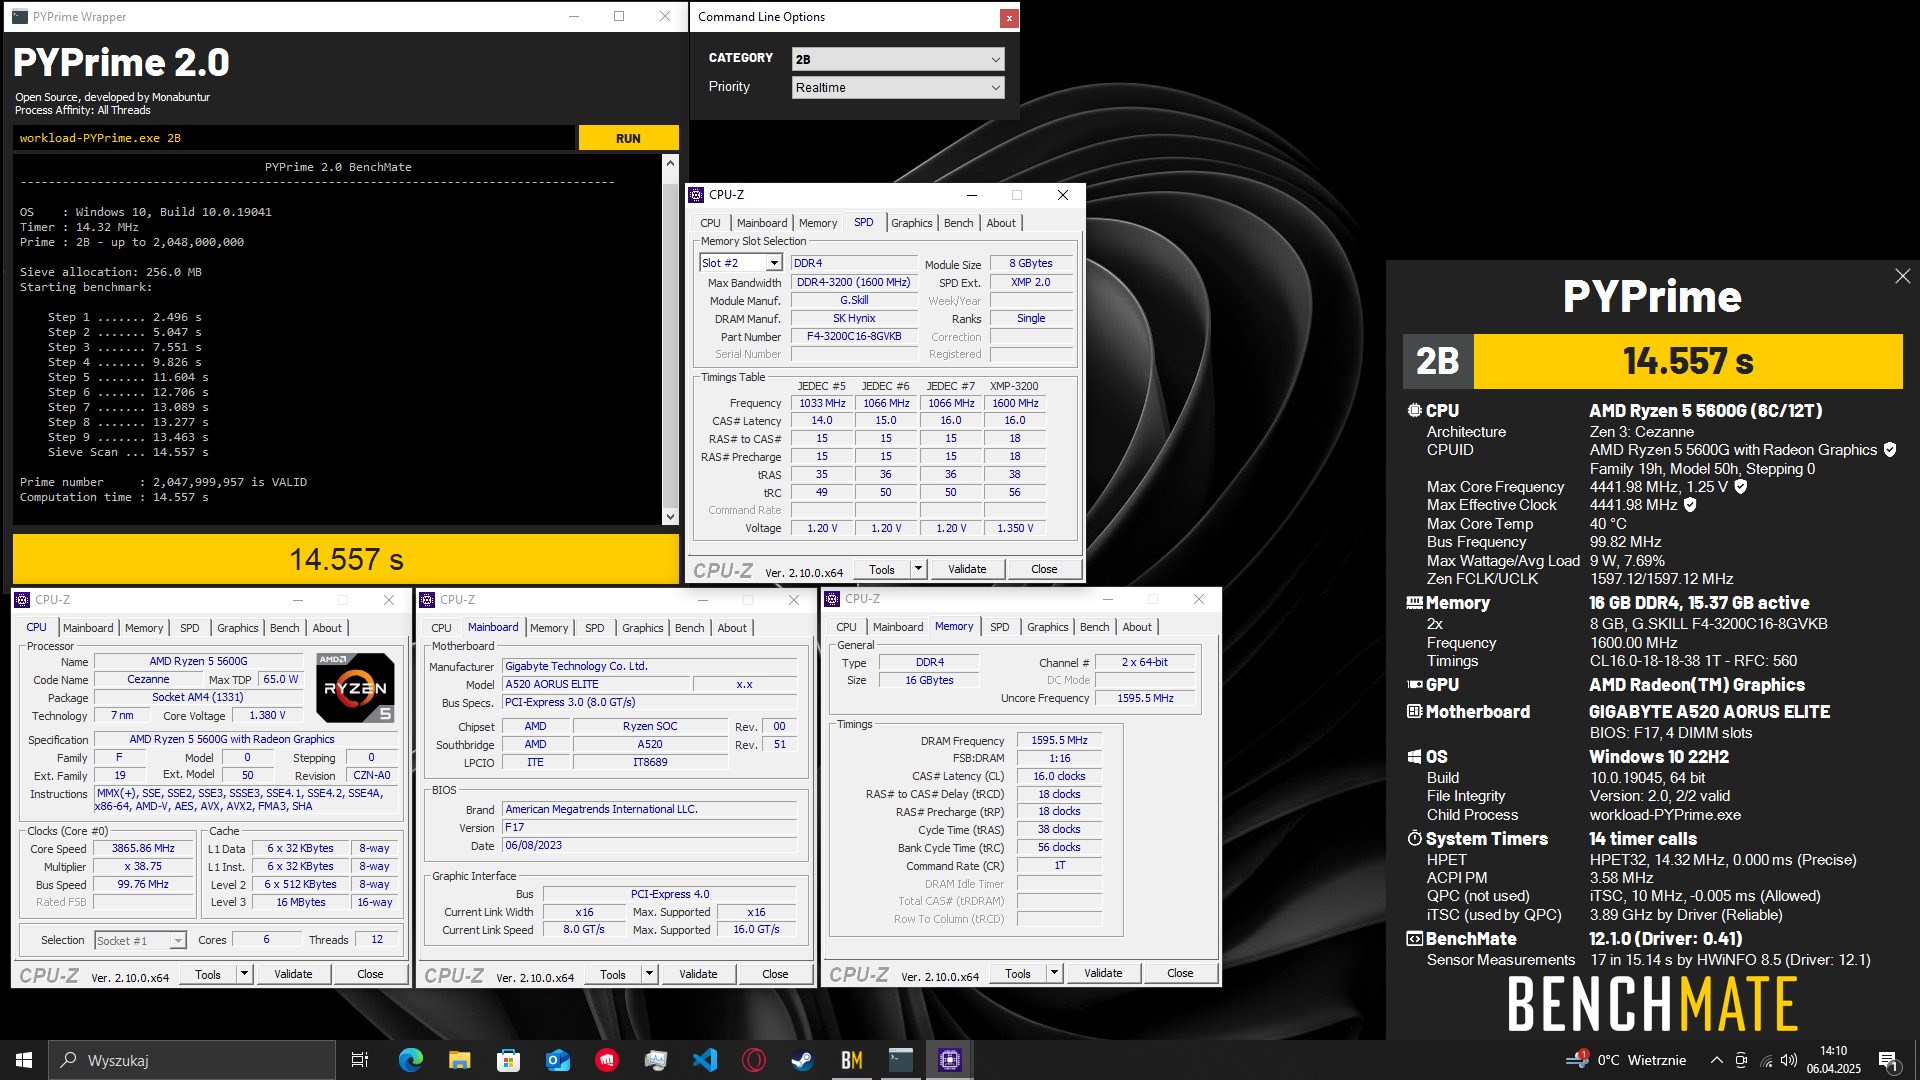The width and height of the screenshot is (1920, 1080).
Task: Switch to PYPrime console taskbar icon
Action: coord(900,1060)
